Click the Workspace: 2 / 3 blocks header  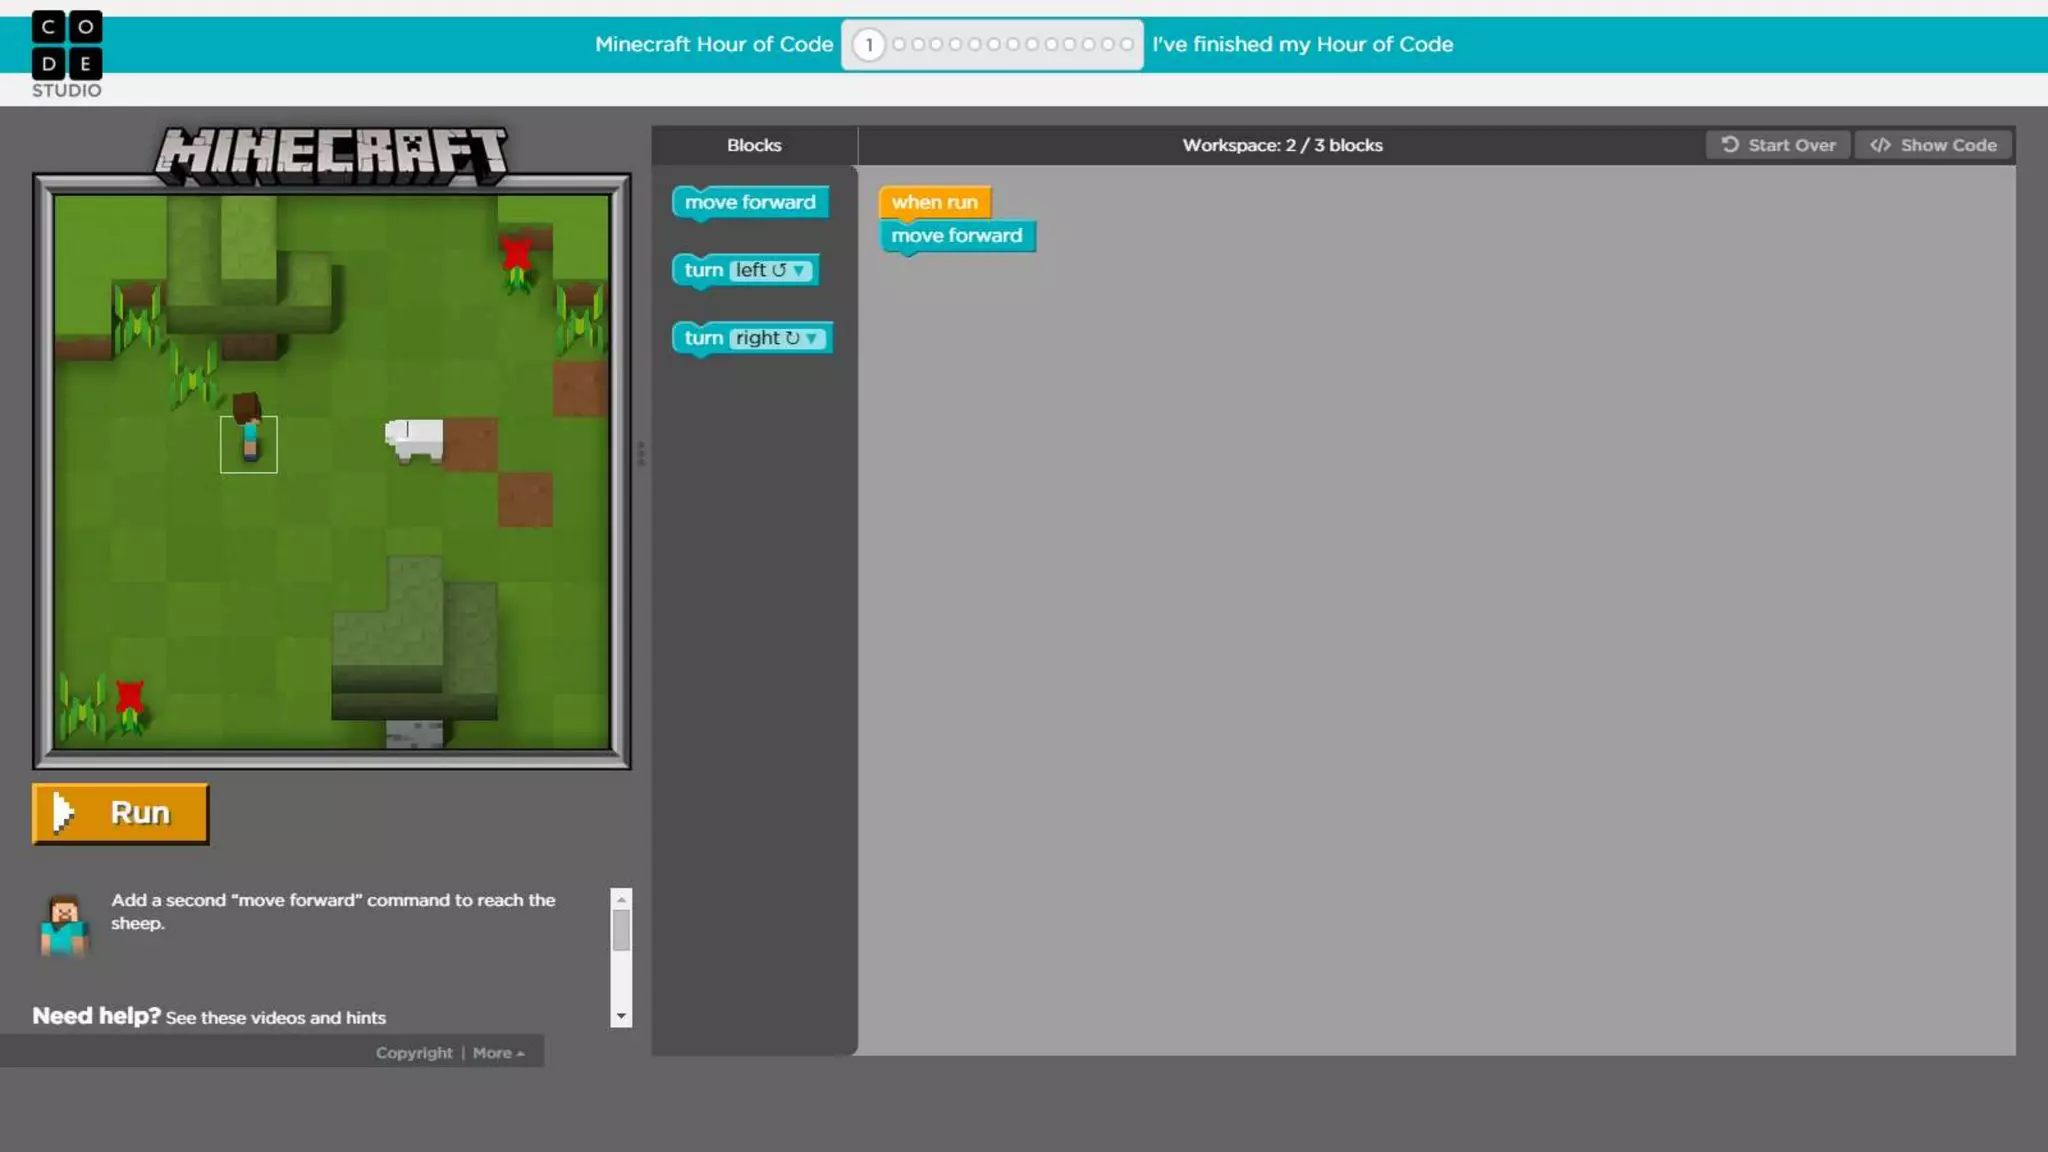[1282, 145]
